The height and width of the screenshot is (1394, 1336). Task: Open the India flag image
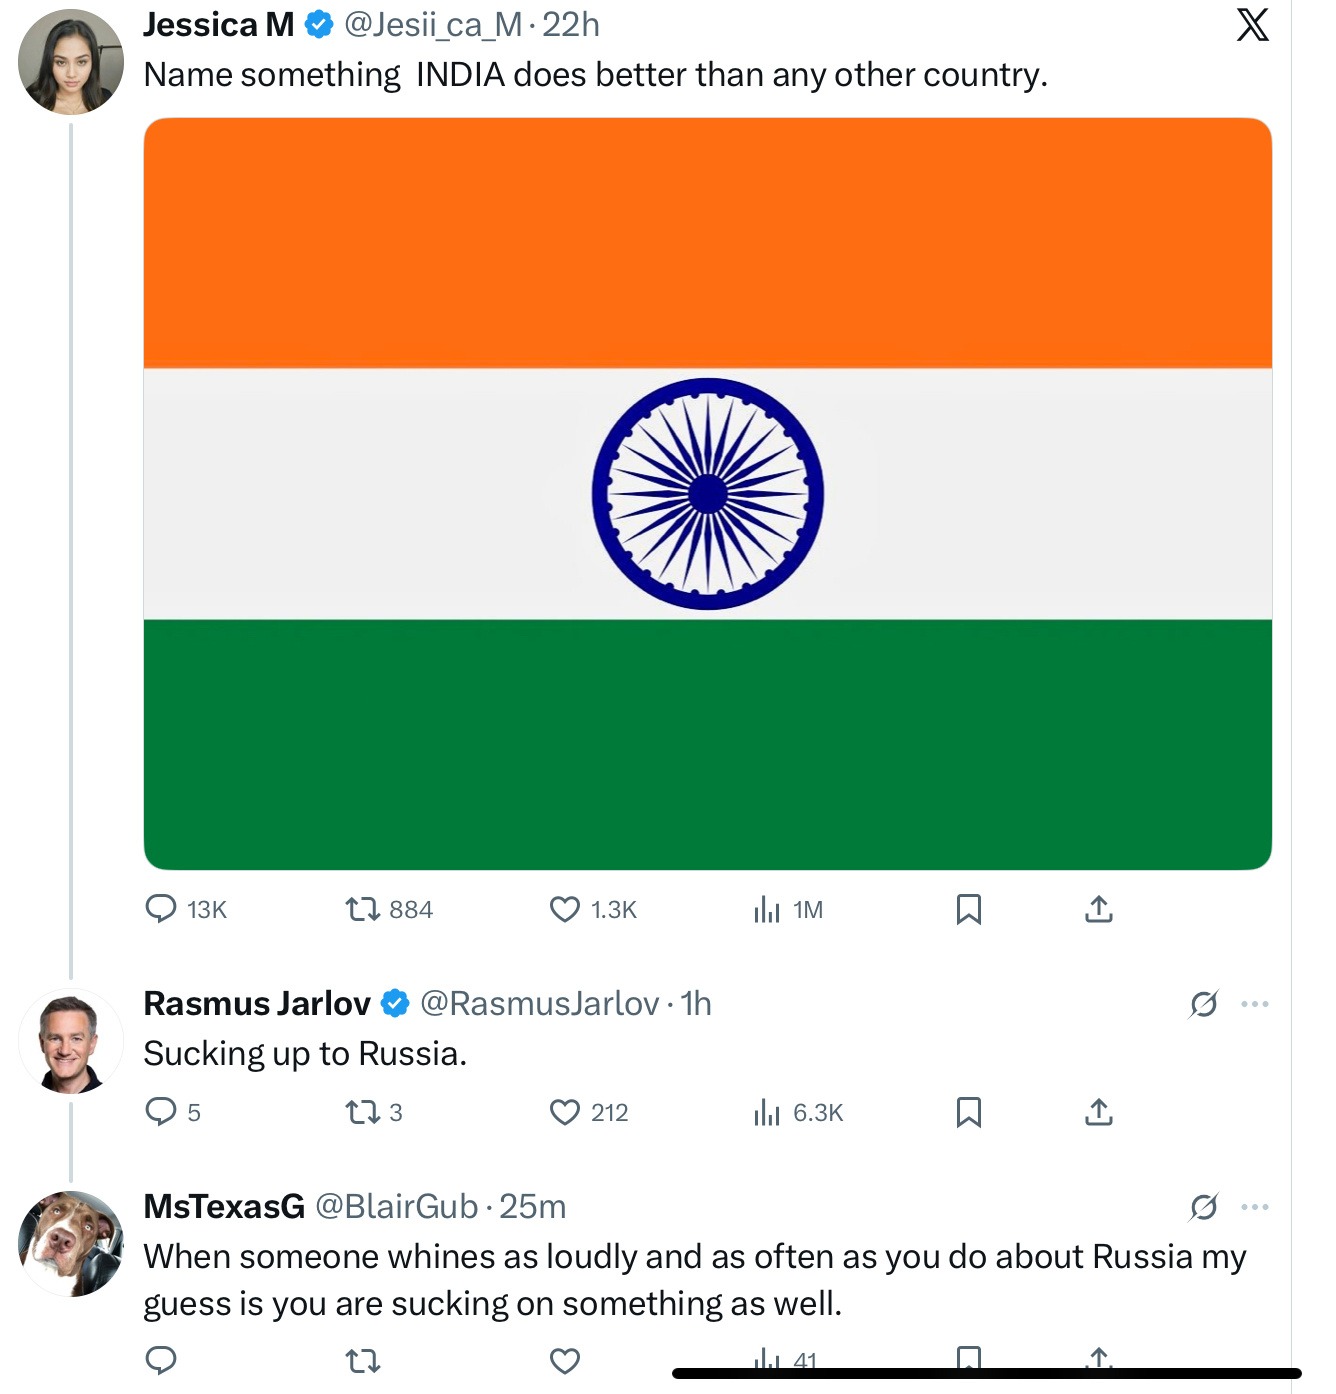[x=707, y=494]
